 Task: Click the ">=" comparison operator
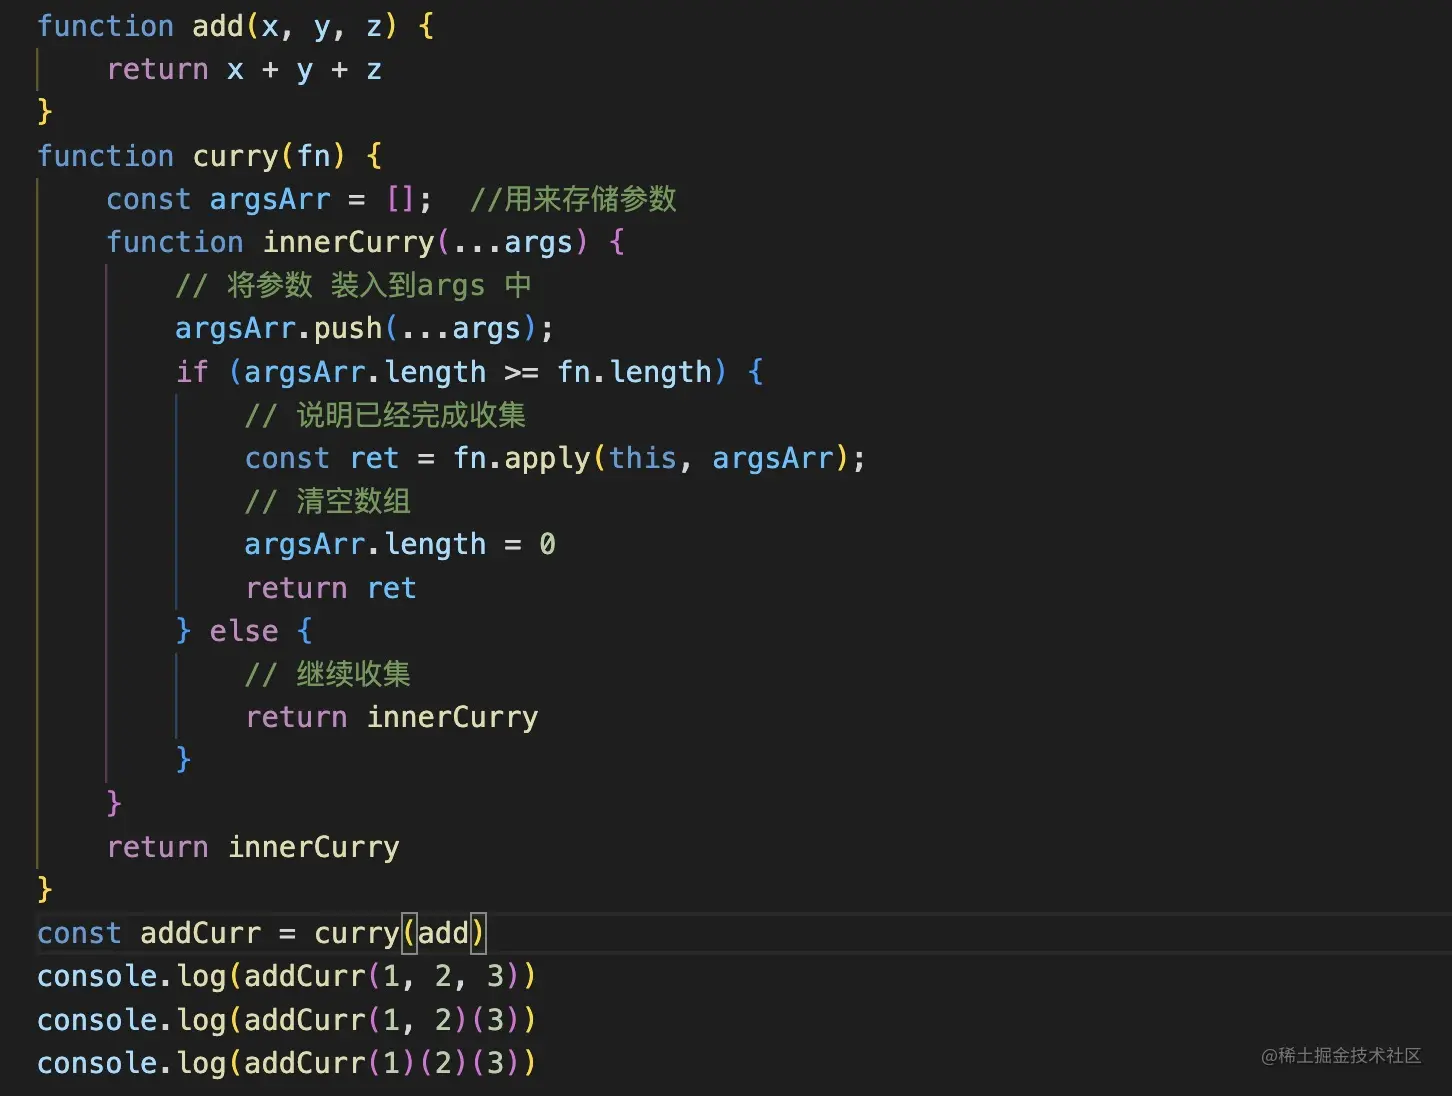pos(521,372)
